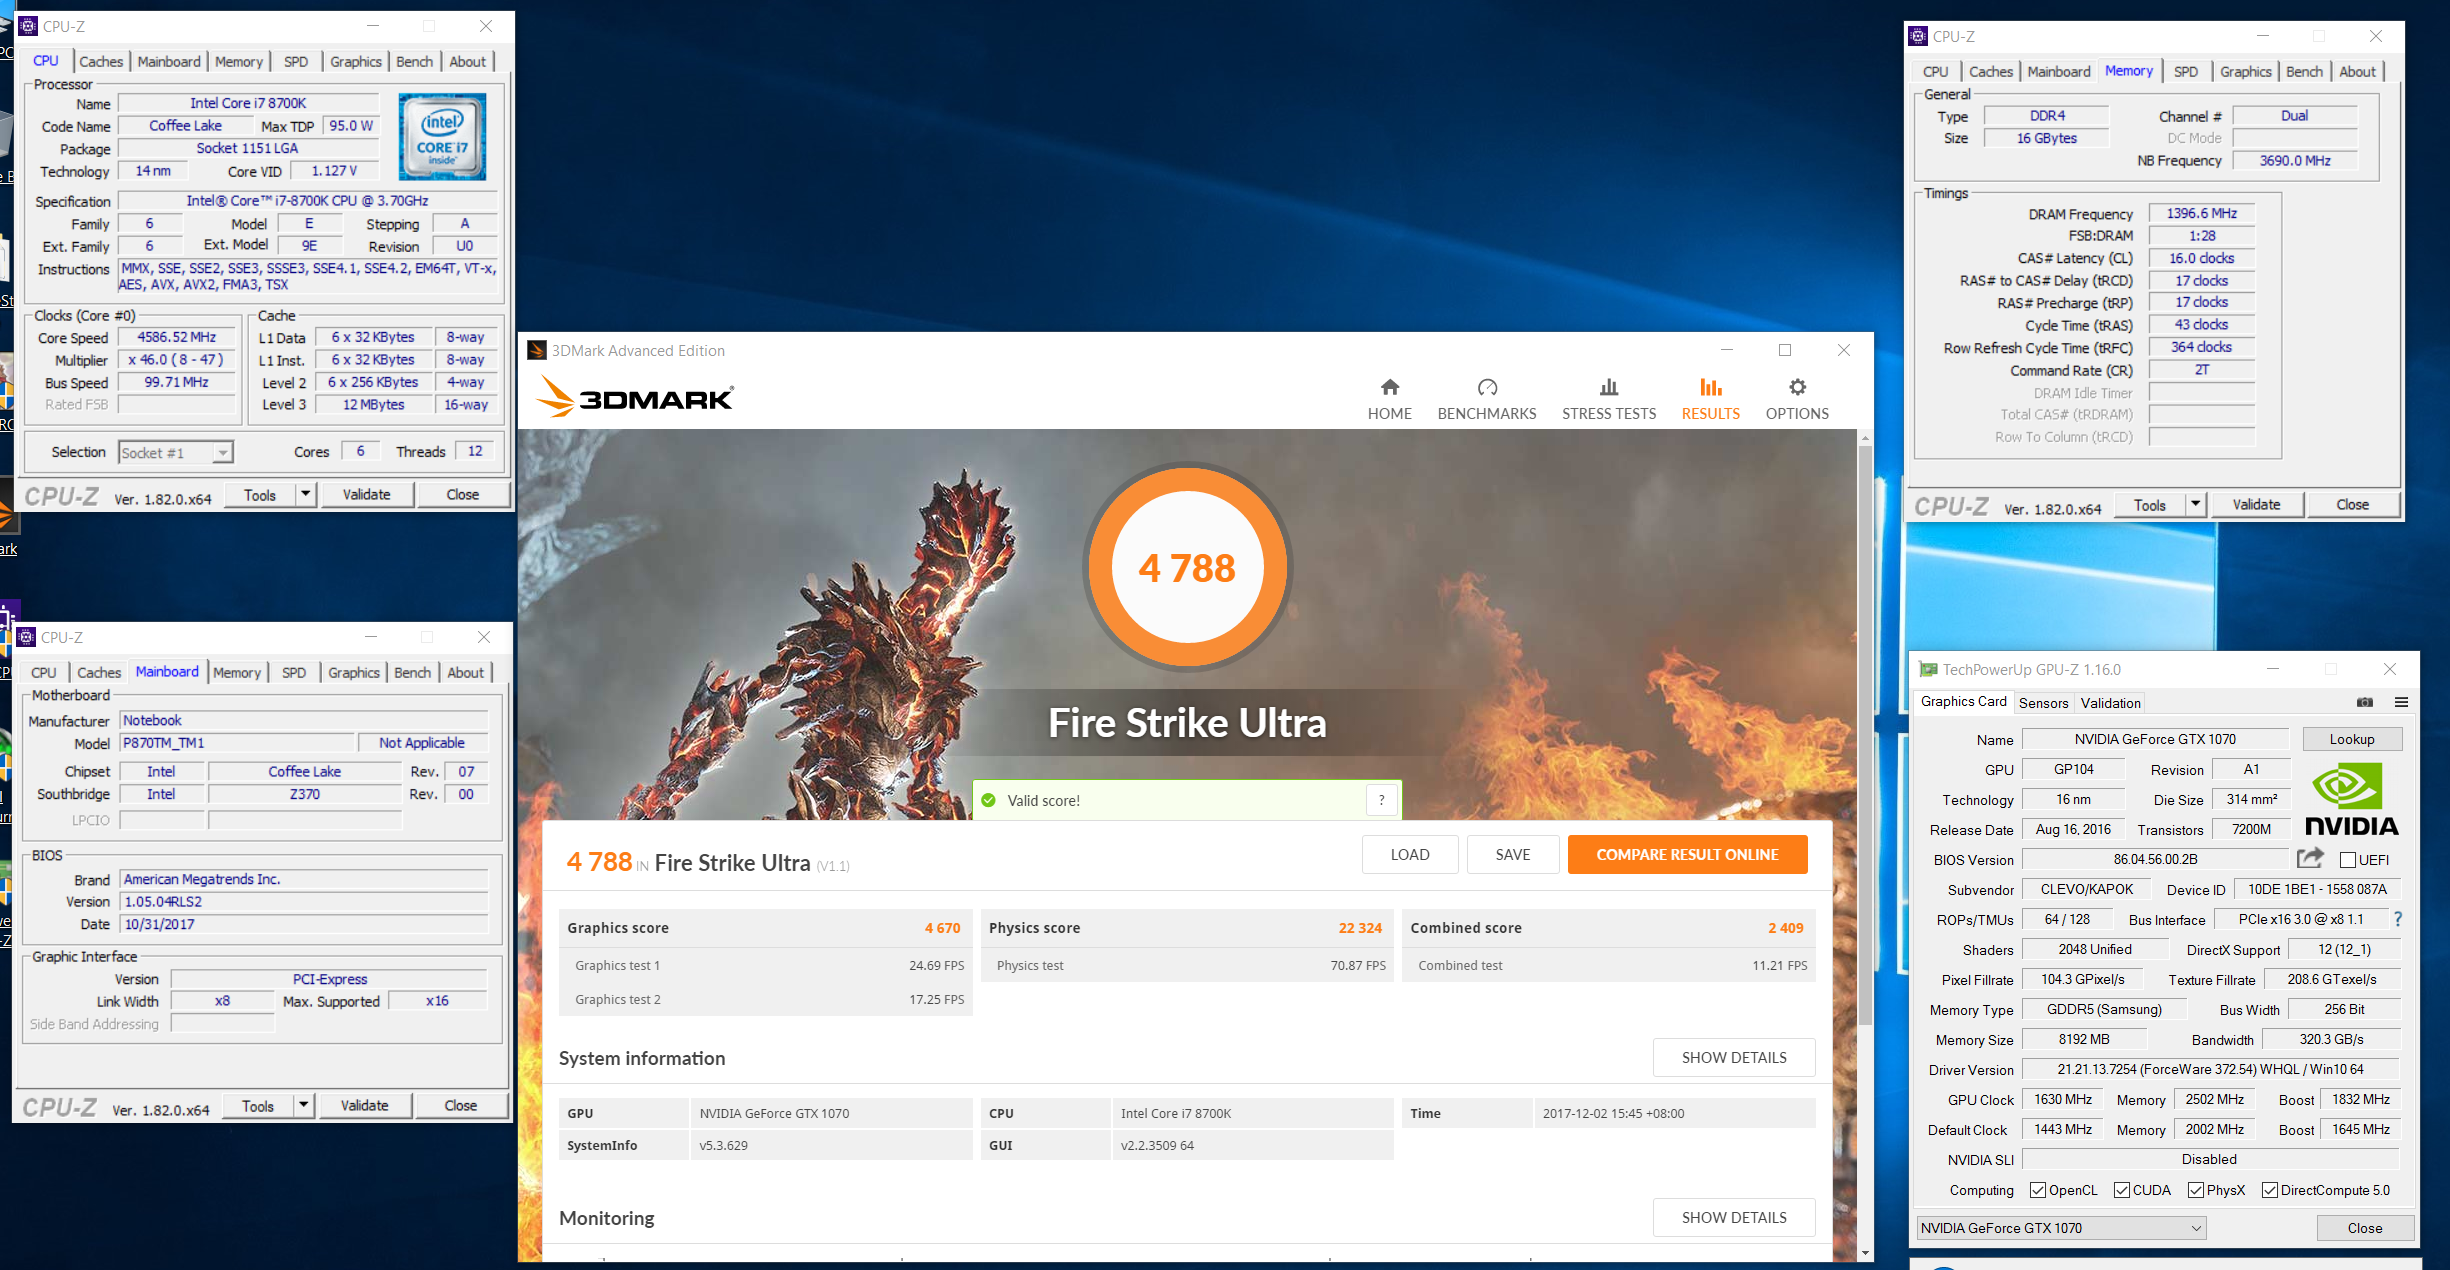Click the green valid score check icon
The height and width of the screenshot is (1270, 2450).
[988, 800]
